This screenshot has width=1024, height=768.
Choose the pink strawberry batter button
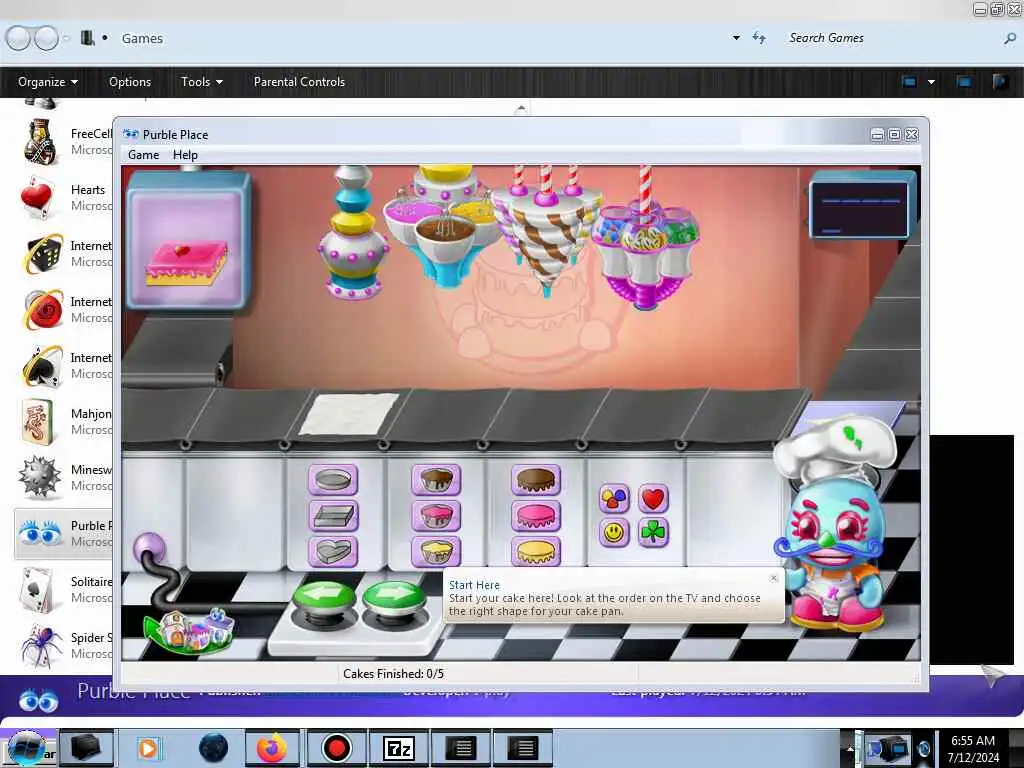(436, 516)
